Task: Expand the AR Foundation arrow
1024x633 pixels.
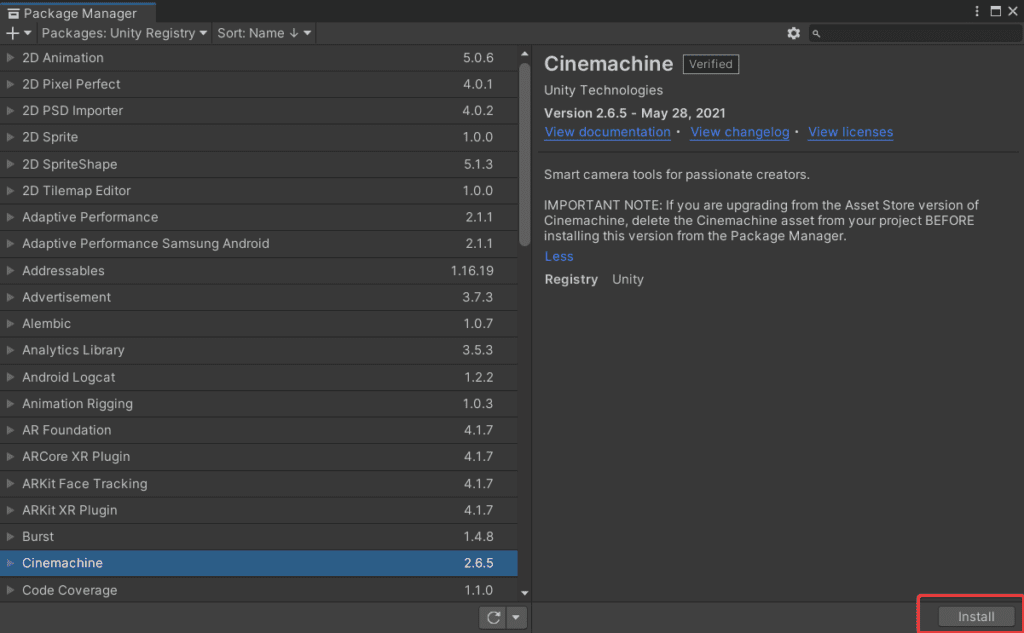Action: pyautogui.click(x=10, y=430)
